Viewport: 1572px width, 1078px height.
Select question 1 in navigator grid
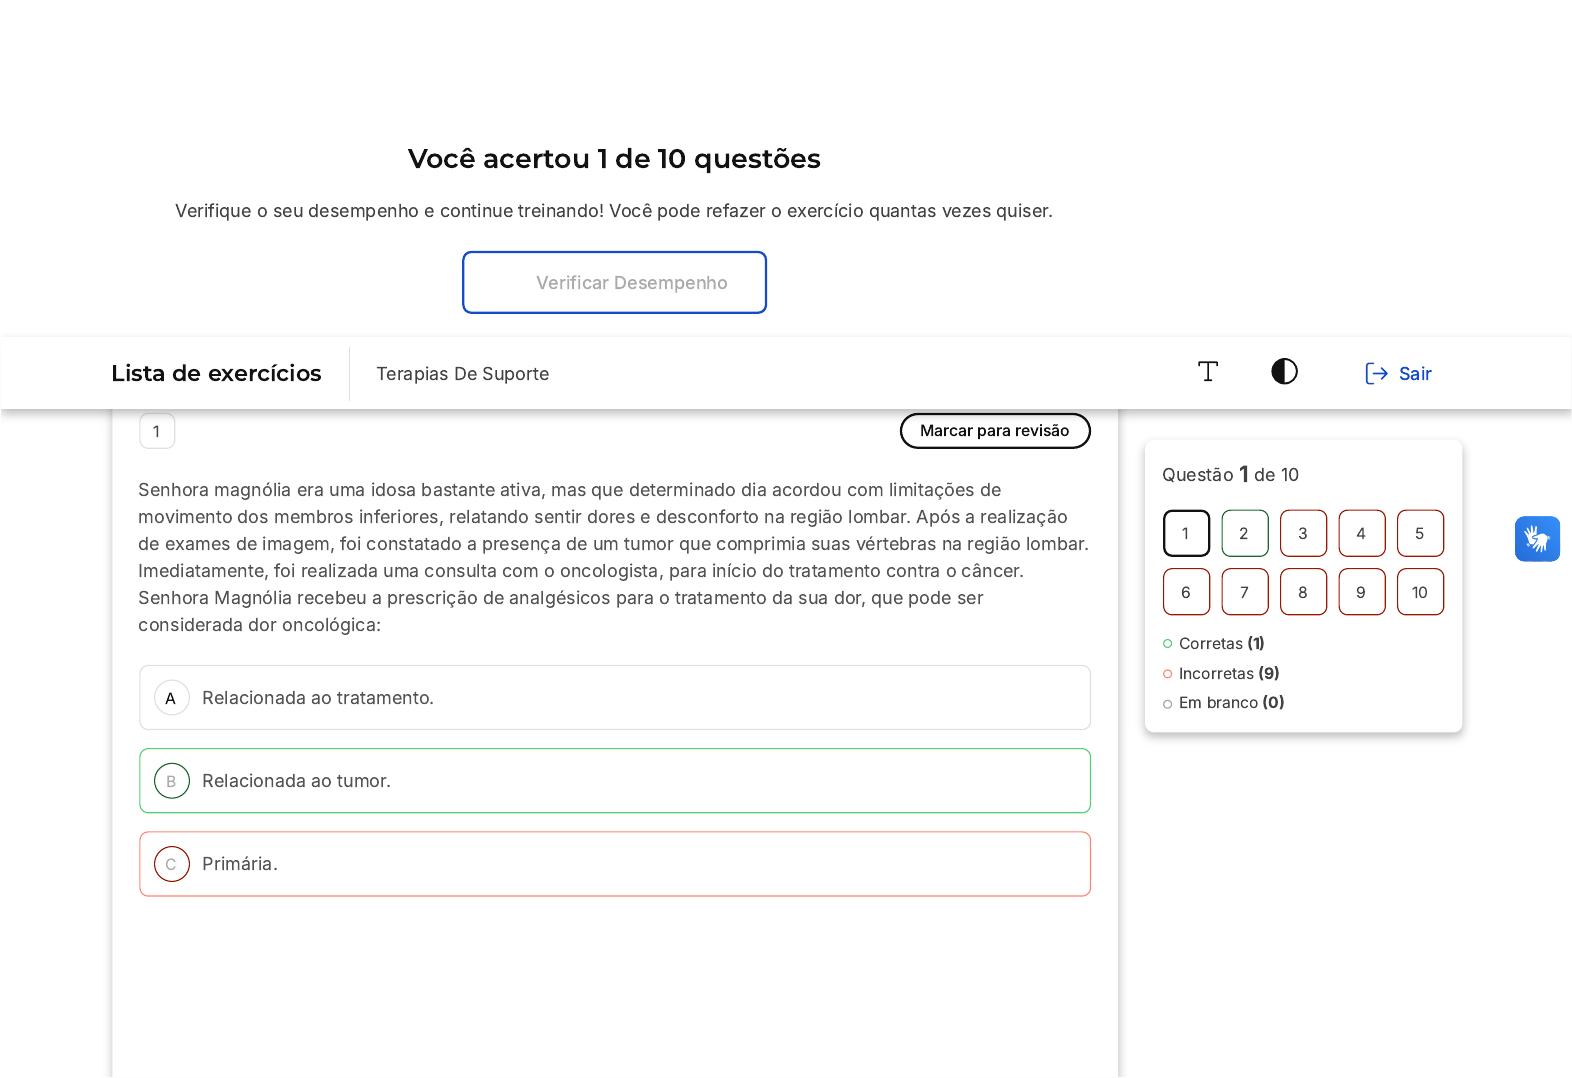click(1186, 534)
